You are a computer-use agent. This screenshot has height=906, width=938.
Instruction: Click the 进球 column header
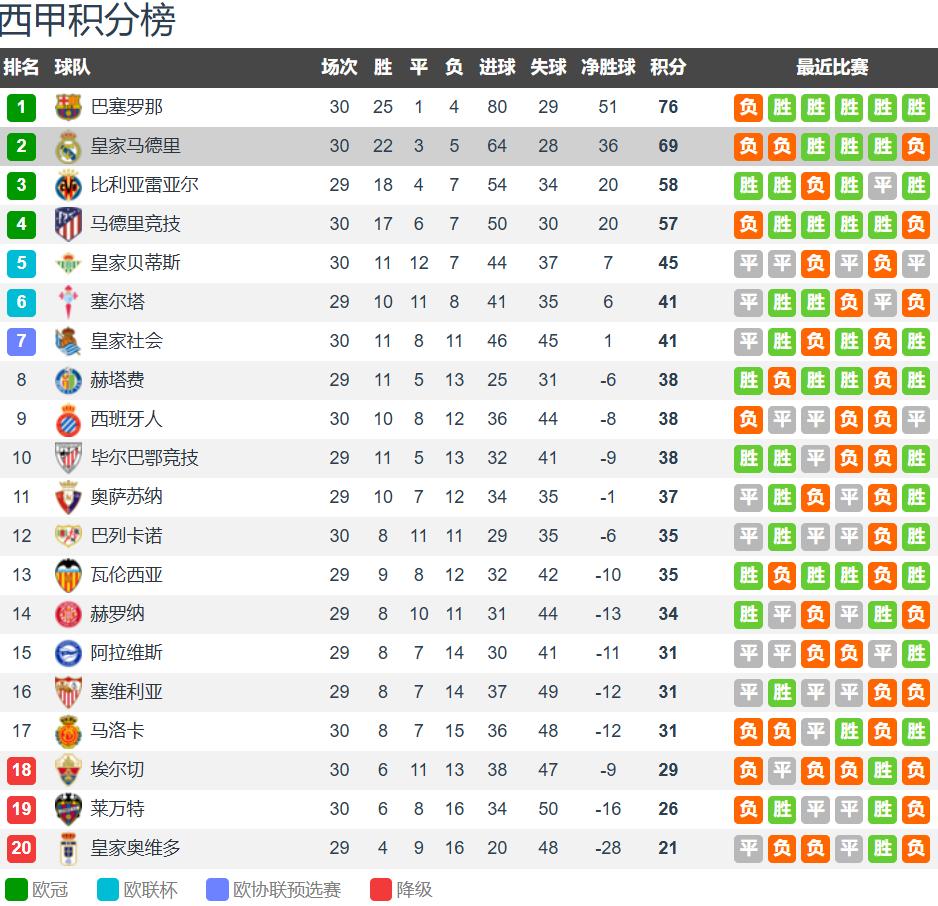tap(497, 67)
